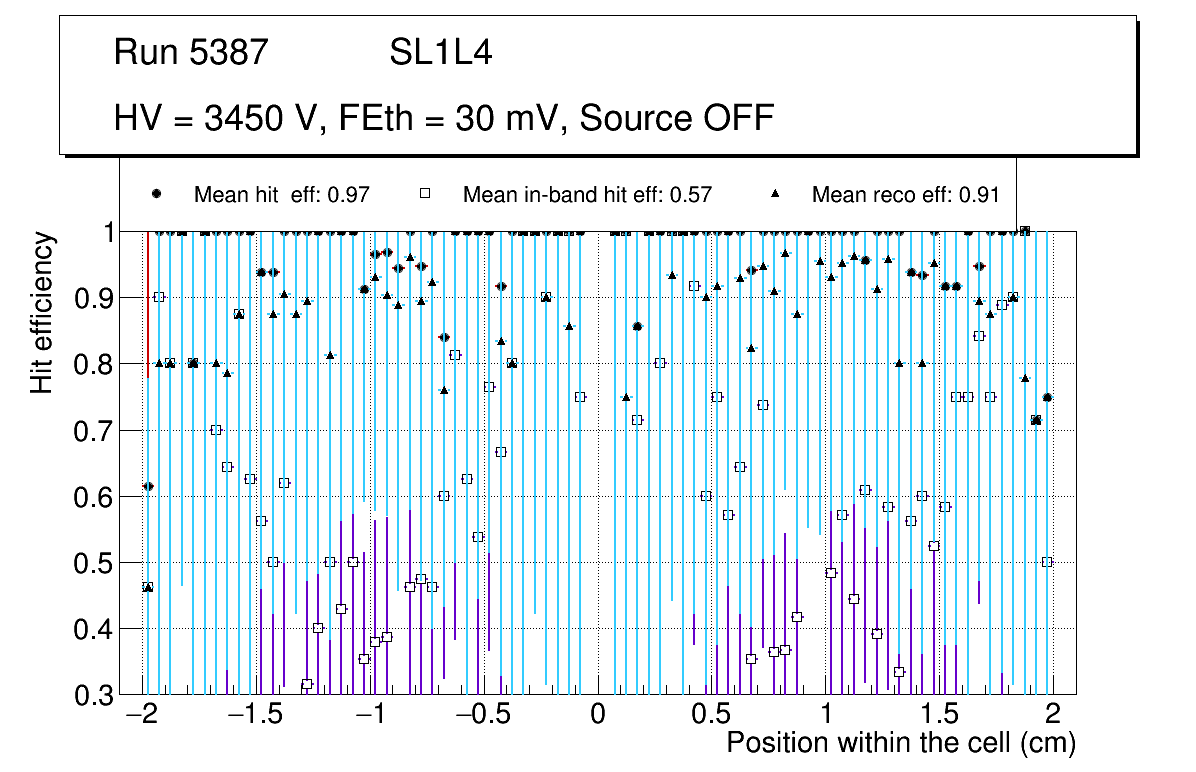
Task: Click the open square data point at efficiency 0.9 near position -2
Action: [159, 297]
